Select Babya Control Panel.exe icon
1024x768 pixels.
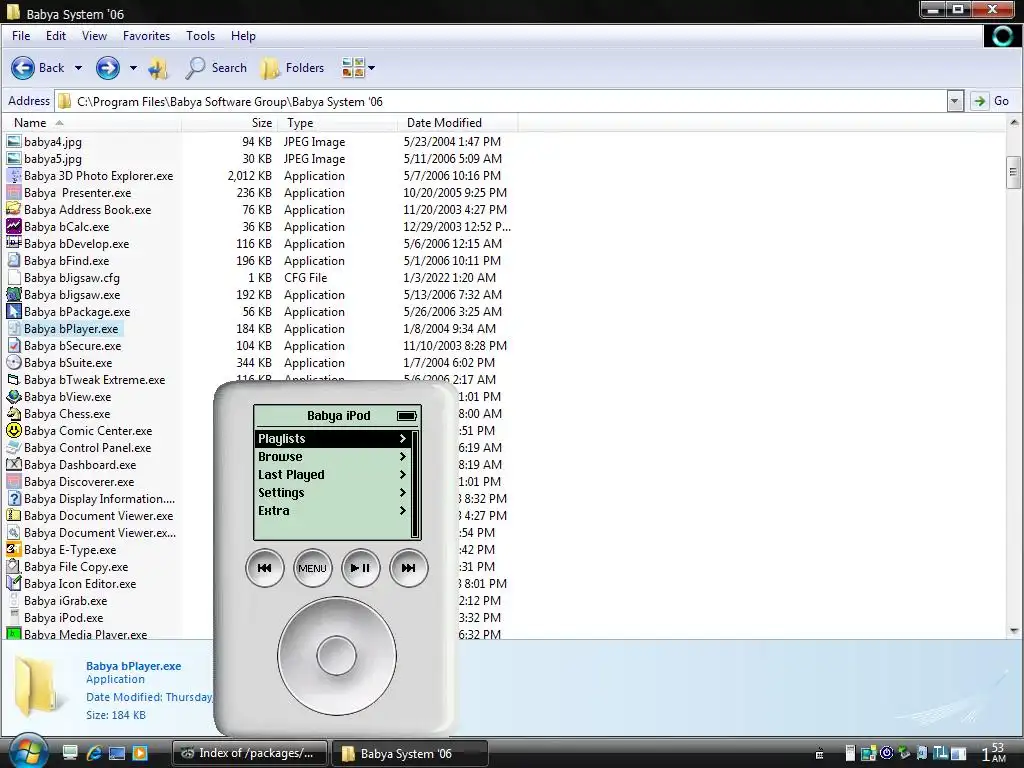click(14, 447)
